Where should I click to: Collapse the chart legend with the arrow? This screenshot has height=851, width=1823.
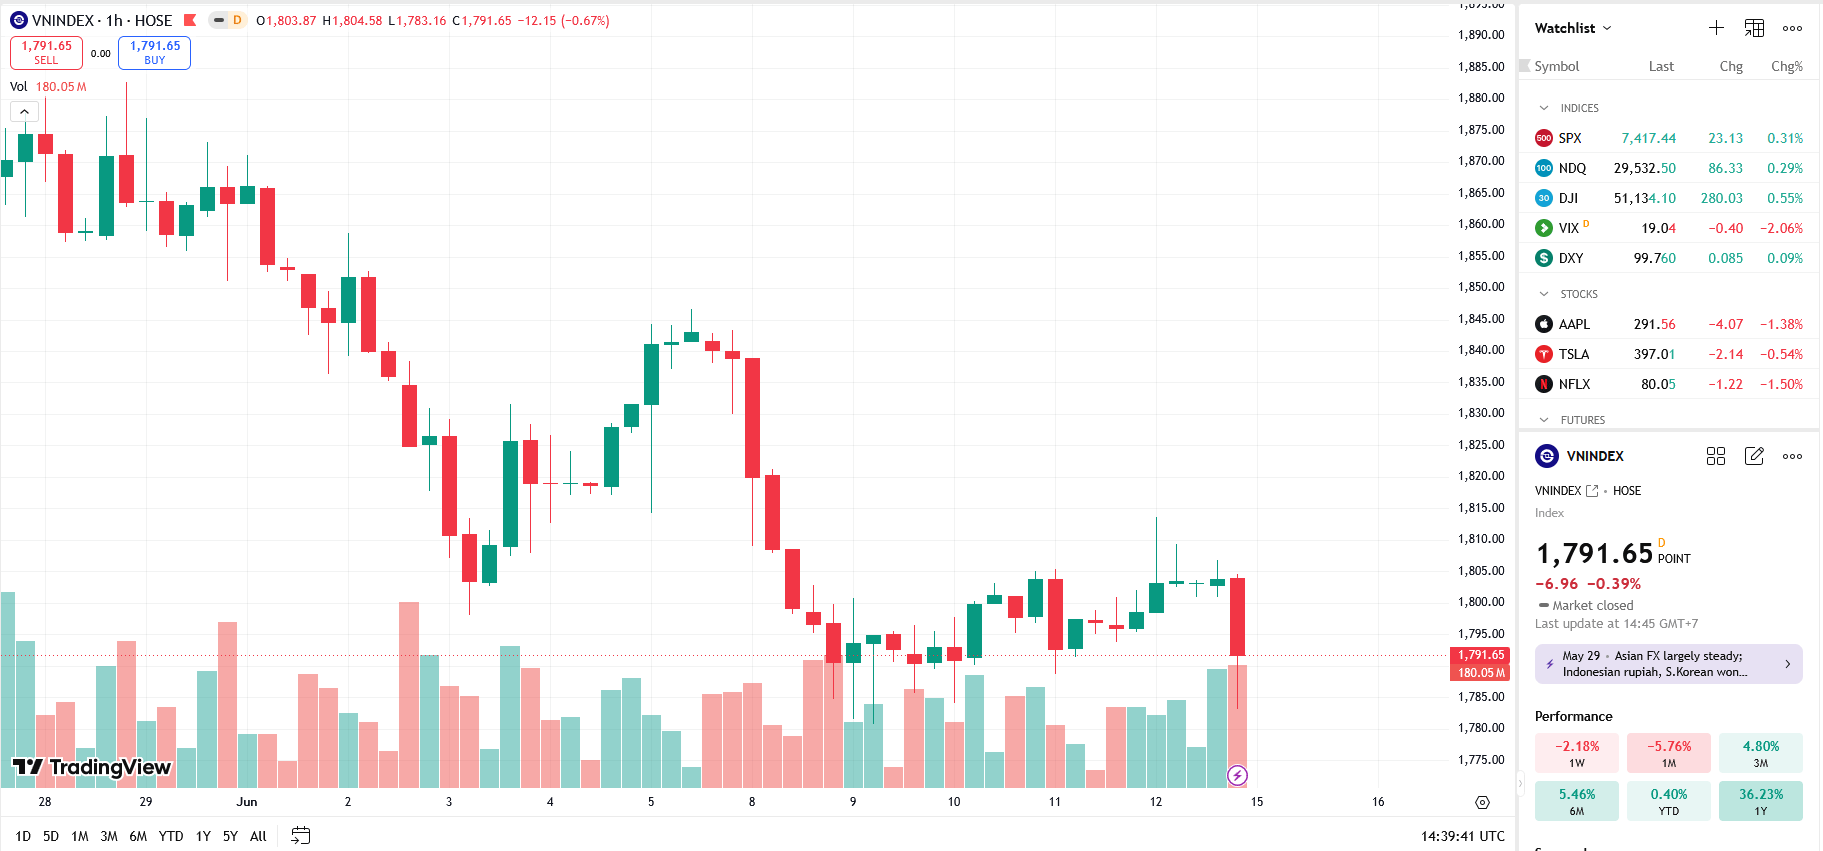pyautogui.click(x=24, y=112)
